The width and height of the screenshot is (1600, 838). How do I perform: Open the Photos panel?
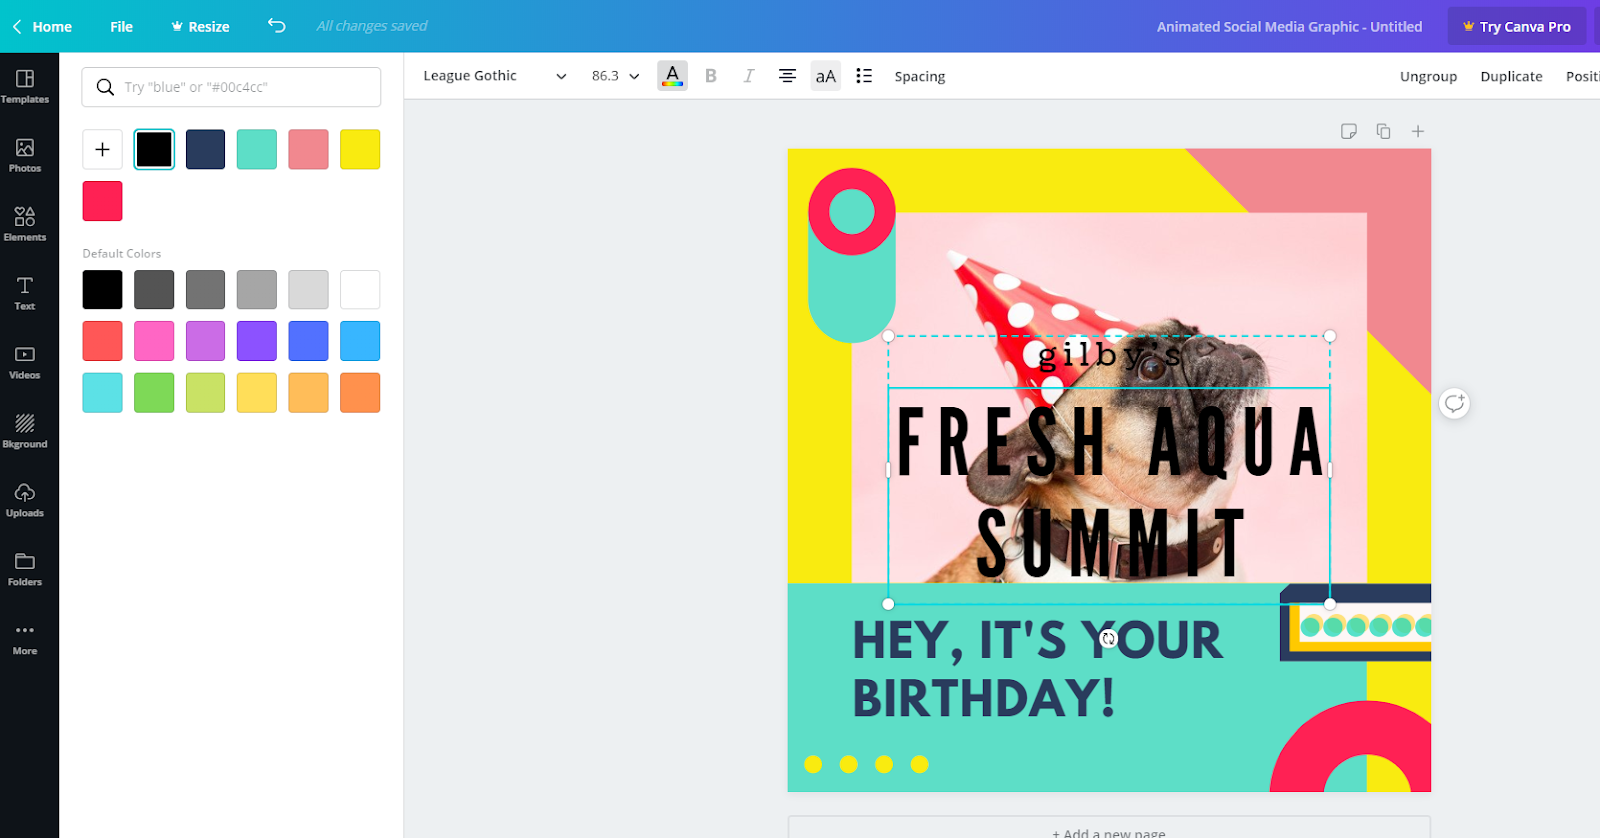point(25,155)
